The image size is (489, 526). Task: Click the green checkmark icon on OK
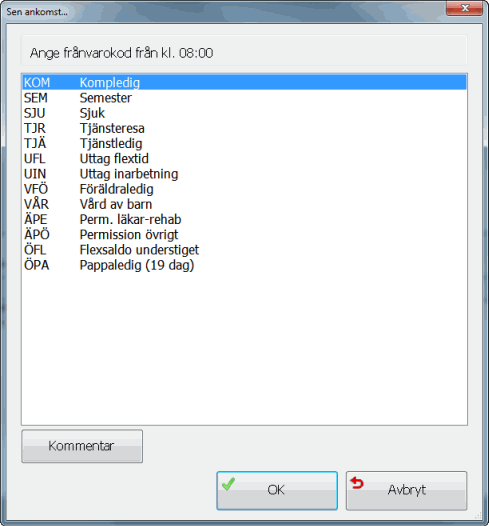click(x=228, y=484)
